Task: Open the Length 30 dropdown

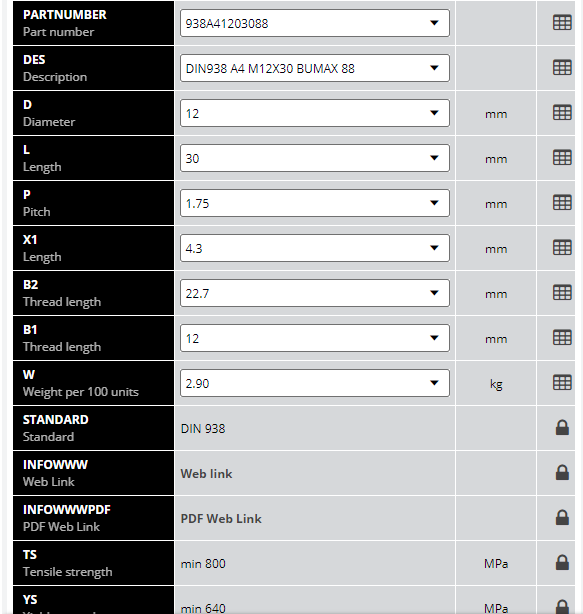Action: click(x=315, y=158)
